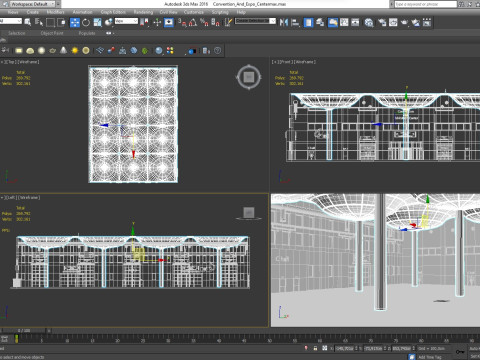The height and width of the screenshot is (360, 480).
Task: Click the sun light icon
Action: click(x=75, y=50)
